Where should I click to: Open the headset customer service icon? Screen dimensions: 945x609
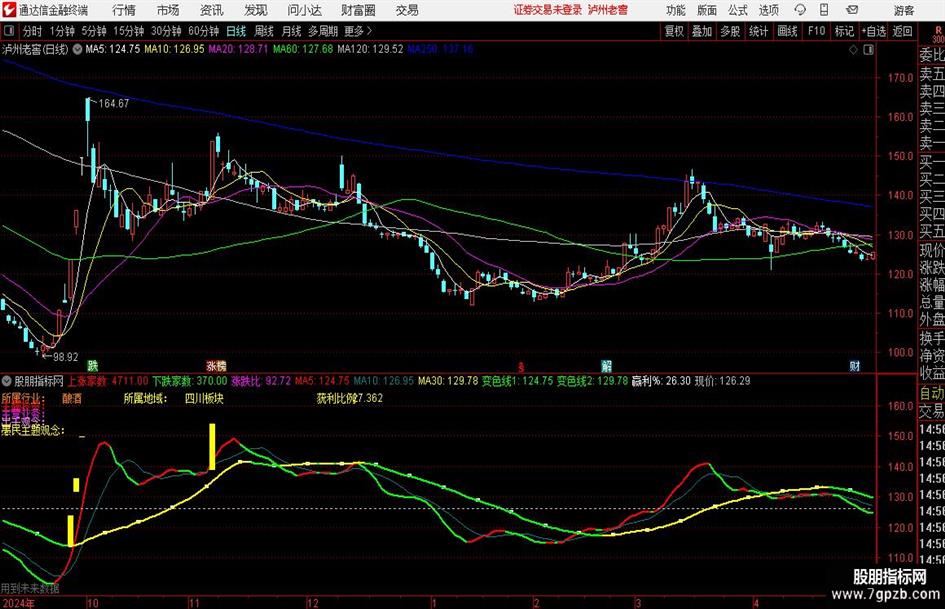click(x=800, y=10)
